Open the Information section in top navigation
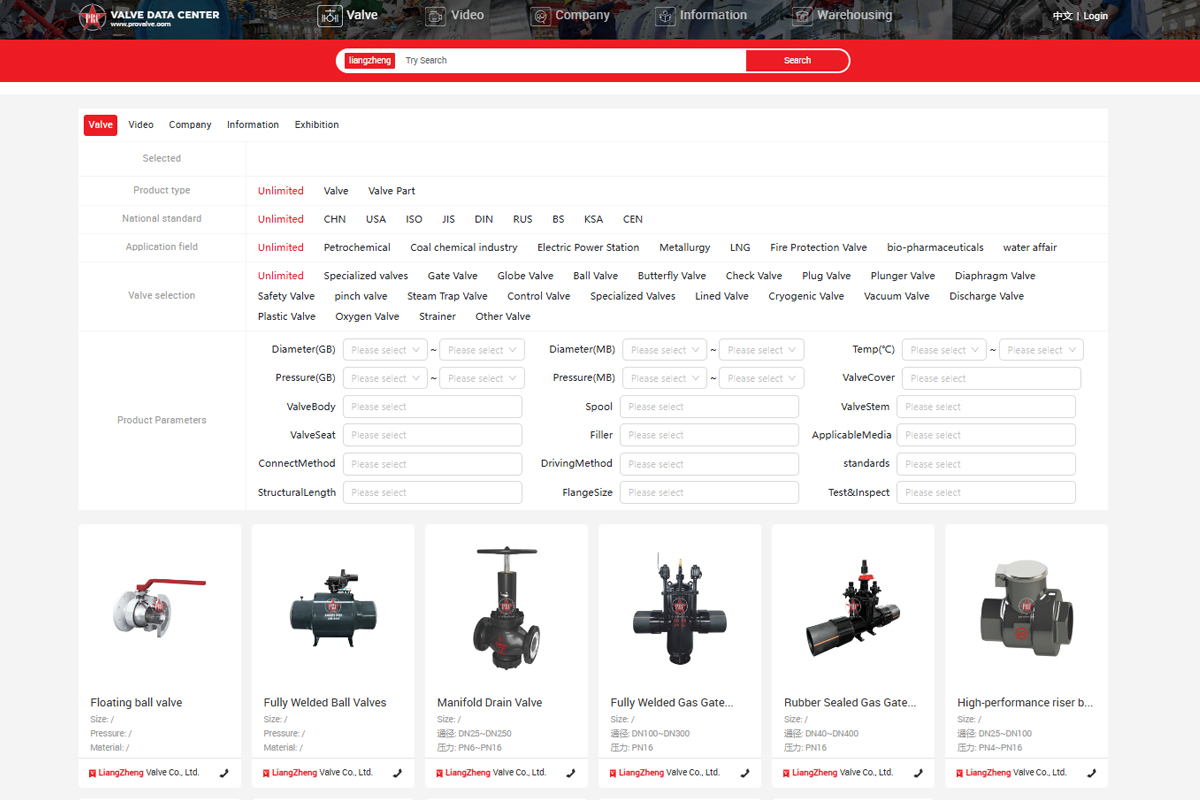 (701, 16)
